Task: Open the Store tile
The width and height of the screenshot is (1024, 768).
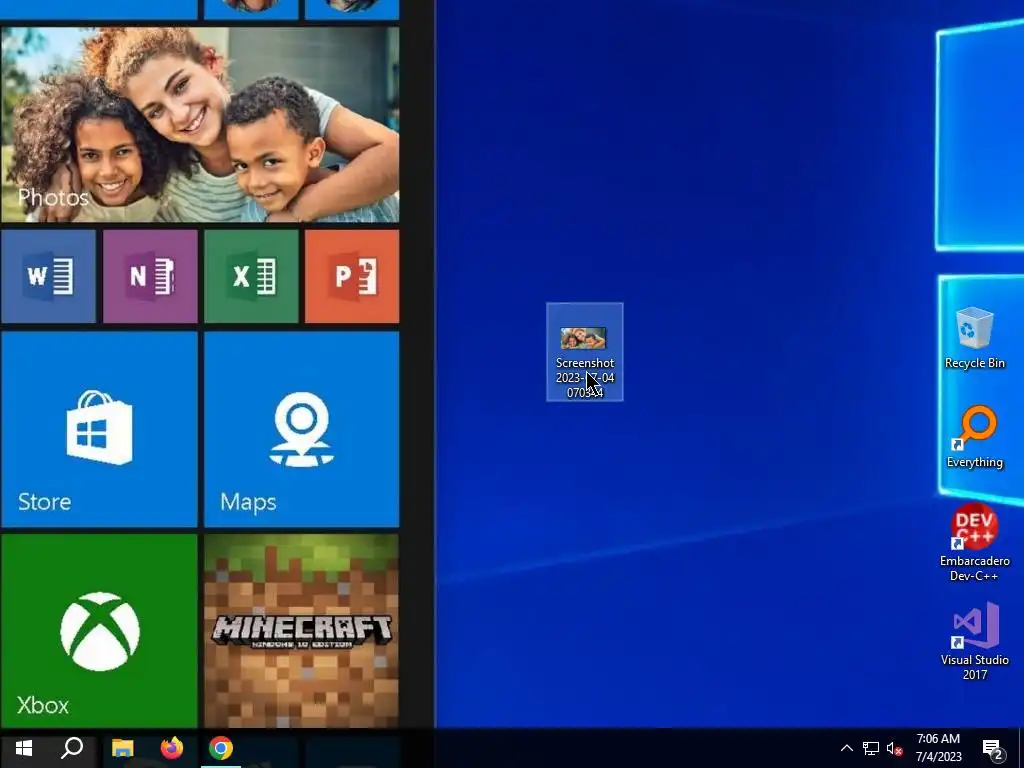Action: tap(99, 429)
